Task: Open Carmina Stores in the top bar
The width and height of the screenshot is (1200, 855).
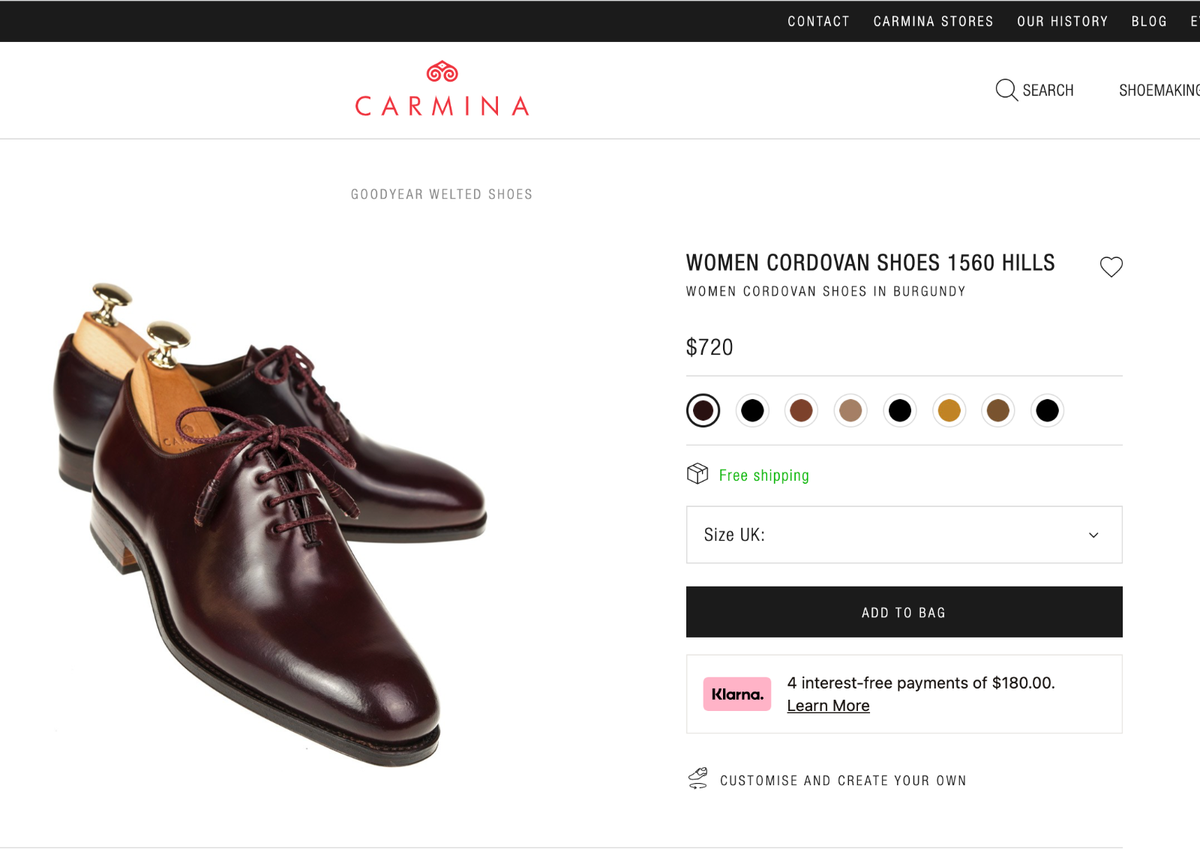Action: tap(933, 21)
